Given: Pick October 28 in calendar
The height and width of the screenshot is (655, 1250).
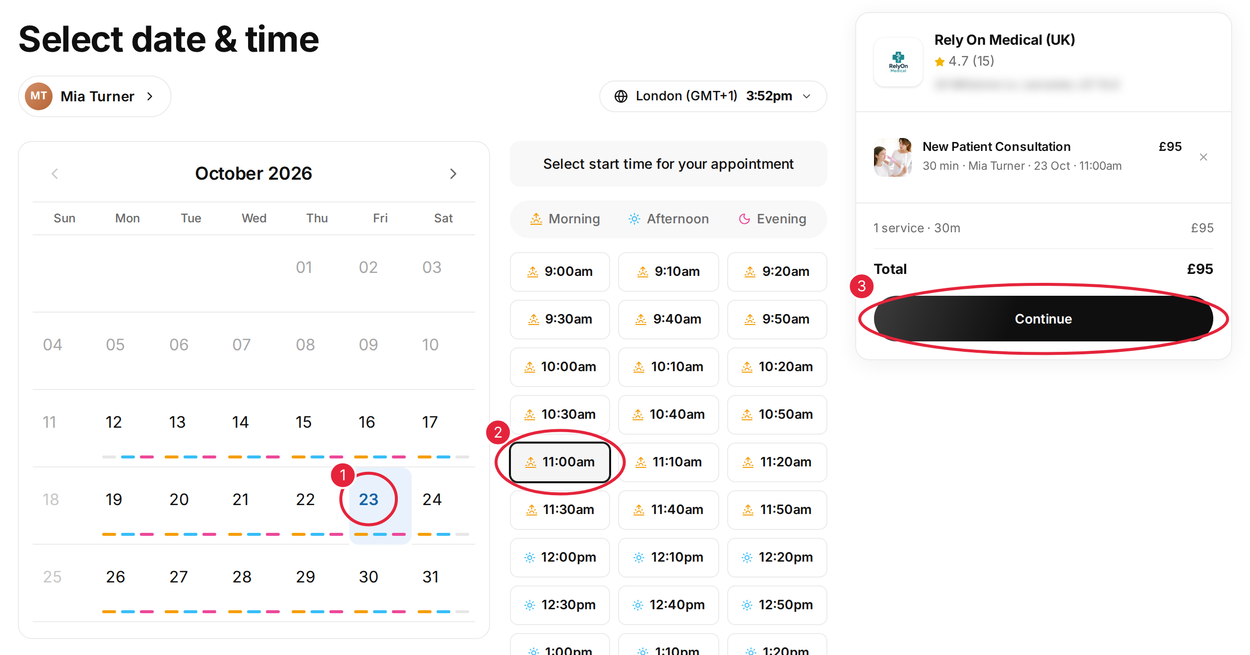Looking at the screenshot, I should point(242,577).
